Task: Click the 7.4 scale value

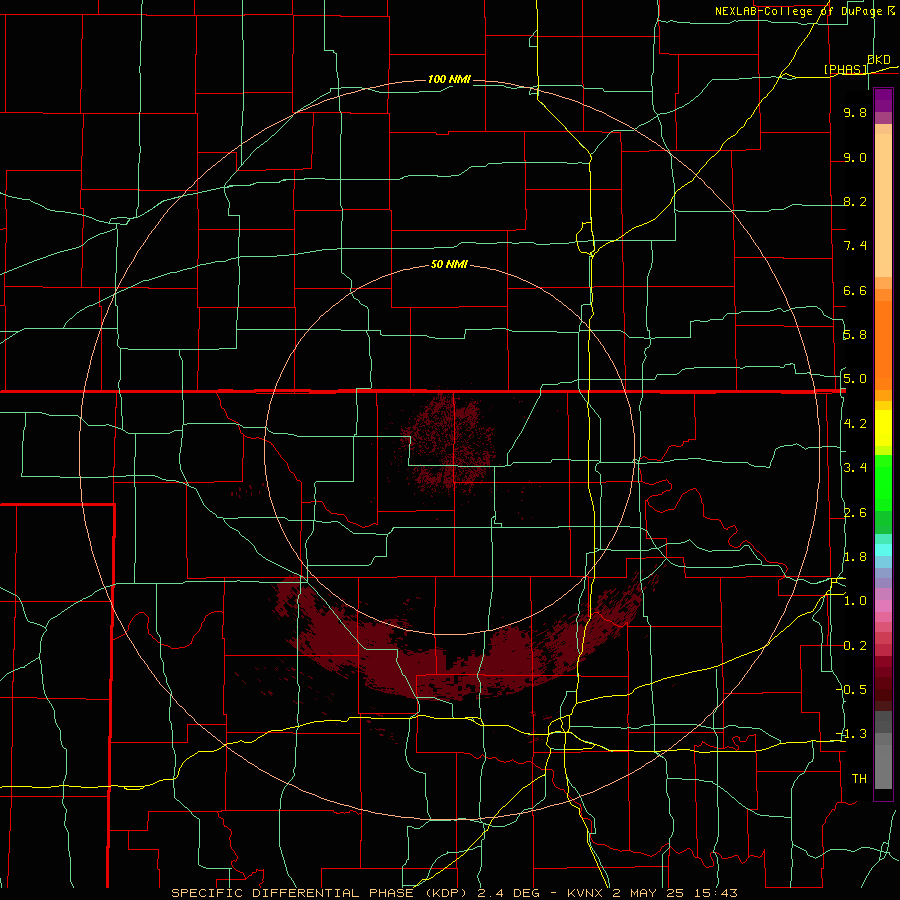Action: point(855,246)
